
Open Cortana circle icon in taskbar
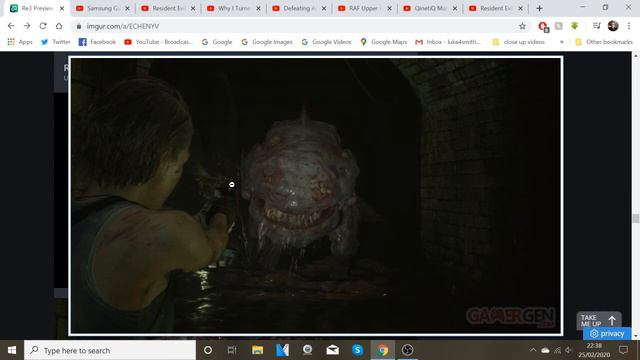coord(208,350)
